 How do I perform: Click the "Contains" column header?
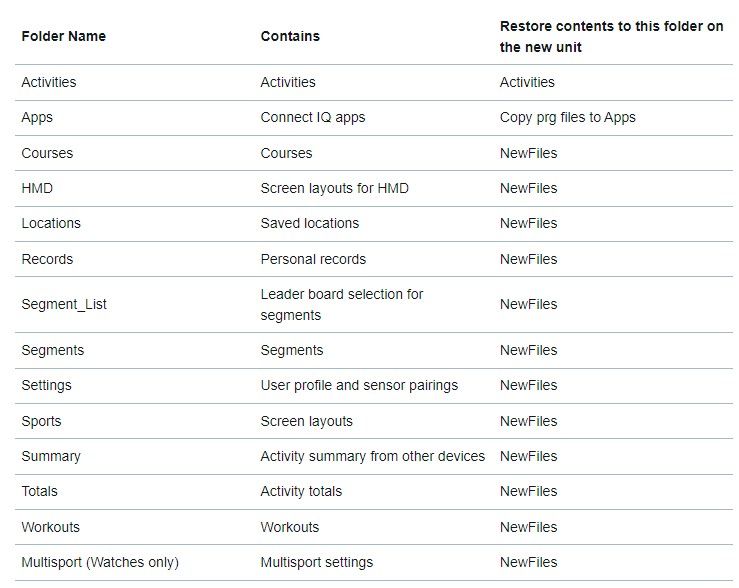coord(290,36)
